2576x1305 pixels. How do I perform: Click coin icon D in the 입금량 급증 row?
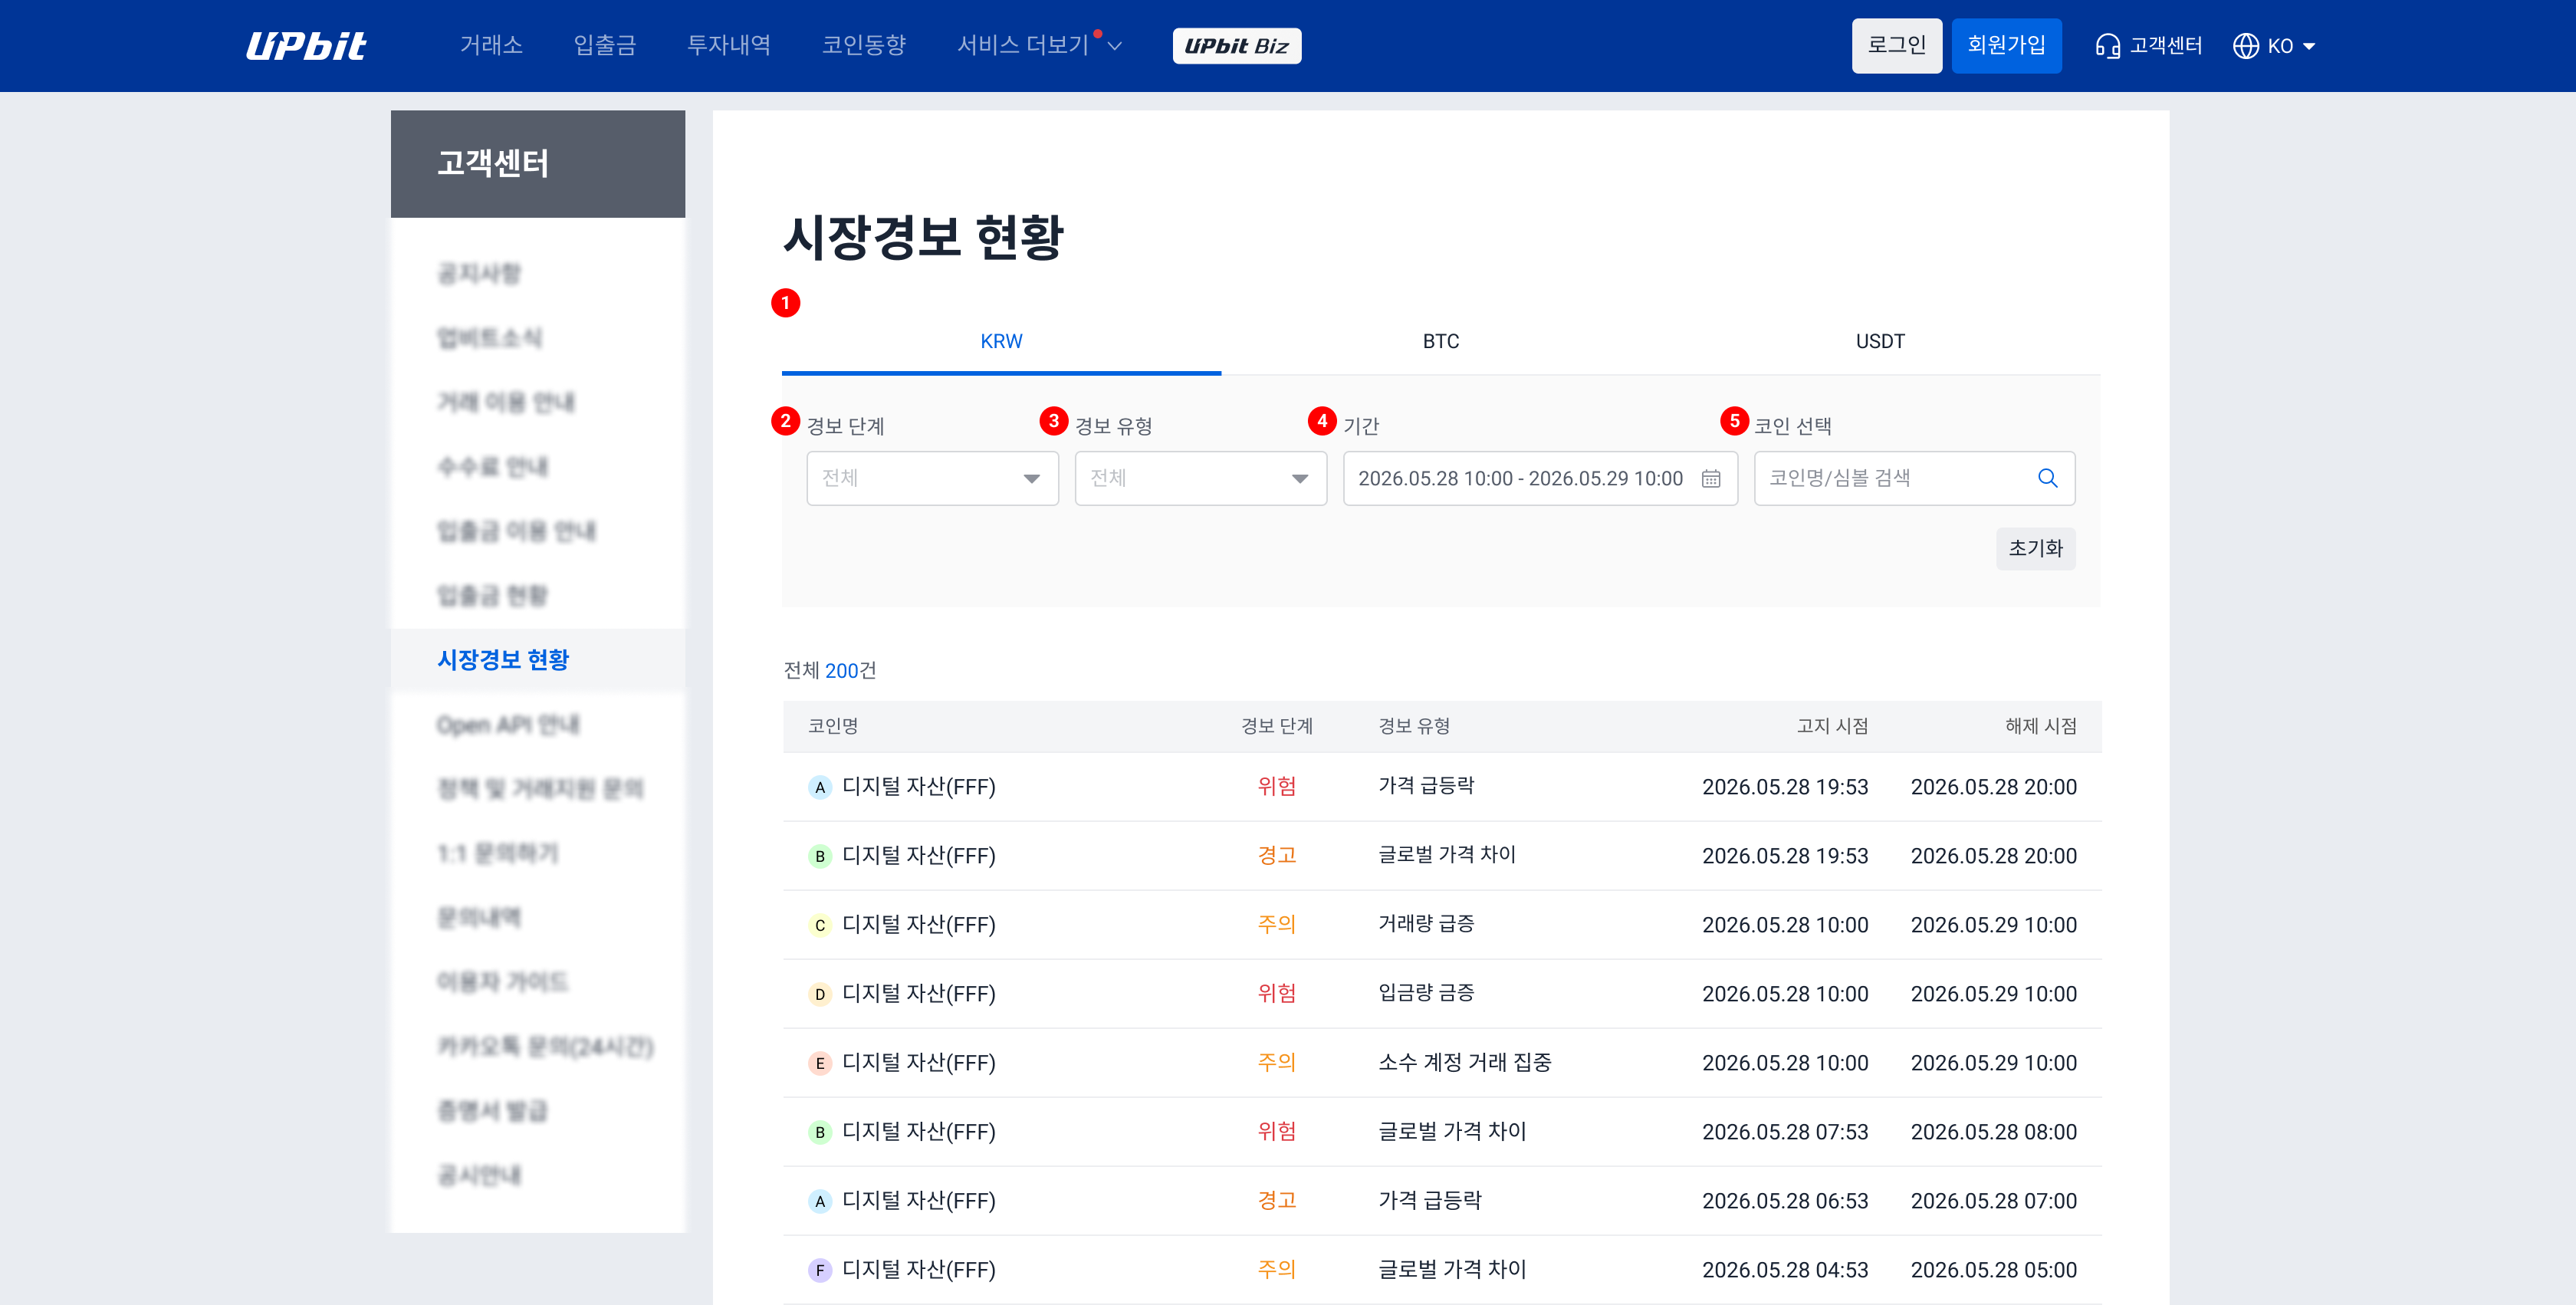click(820, 995)
